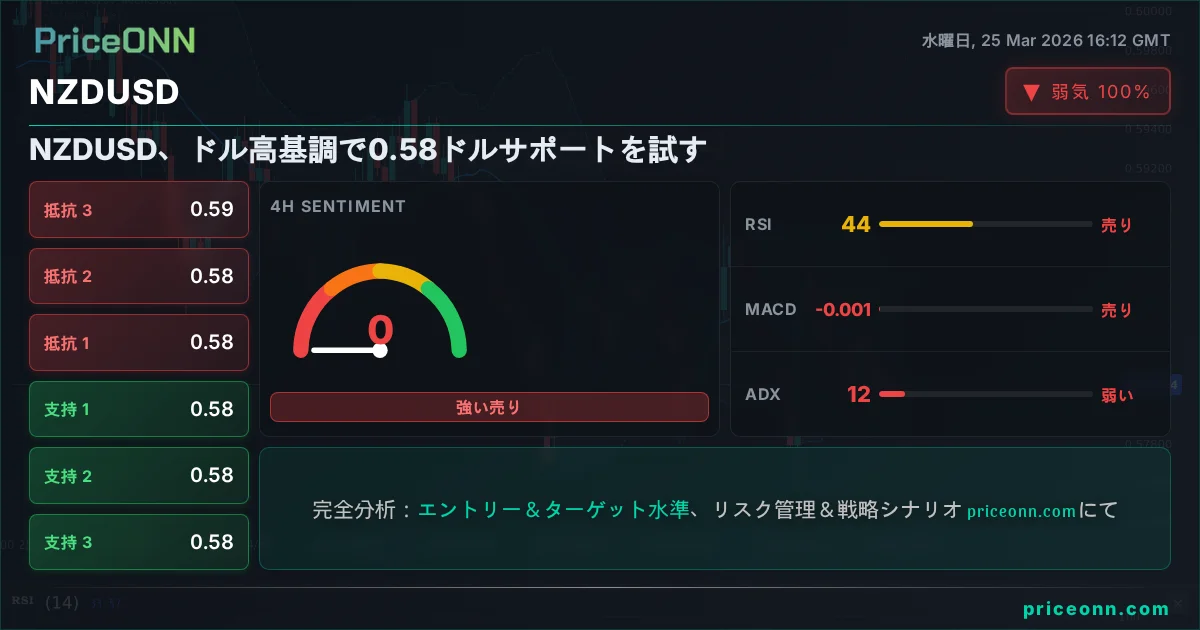Click the MACD indicator bar

coord(985,310)
